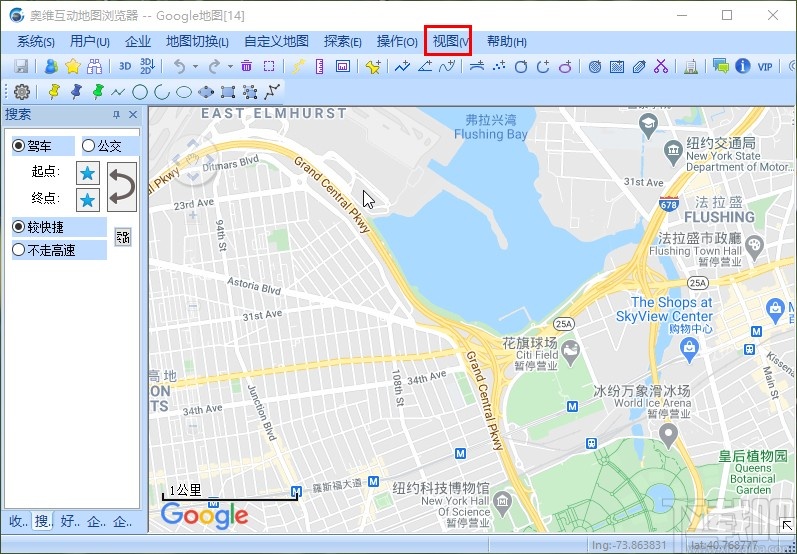This screenshot has height=554, width=797.
Task: Open the 企业 menu
Action: click(138, 42)
